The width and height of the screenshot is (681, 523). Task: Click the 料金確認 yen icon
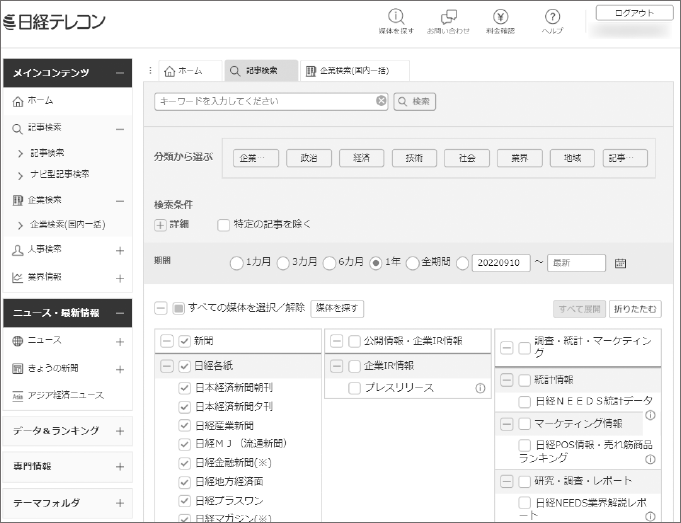click(501, 17)
